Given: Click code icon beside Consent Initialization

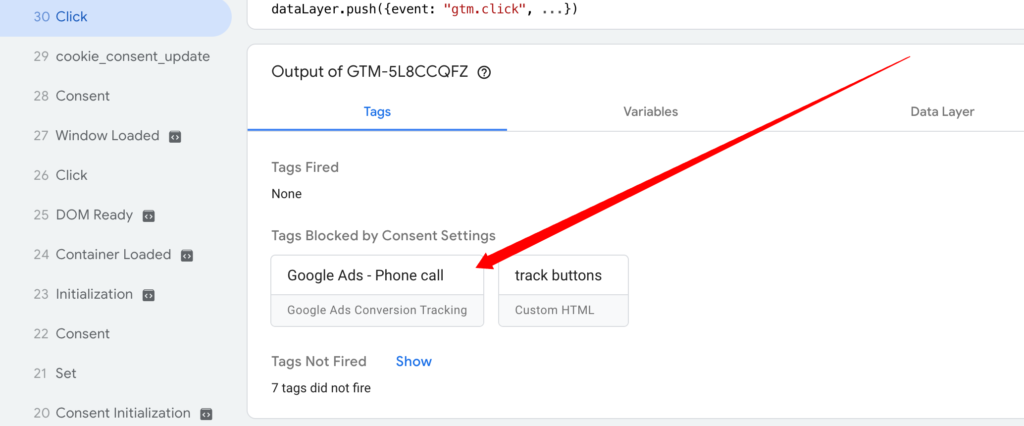Looking at the screenshot, I should click(x=206, y=413).
